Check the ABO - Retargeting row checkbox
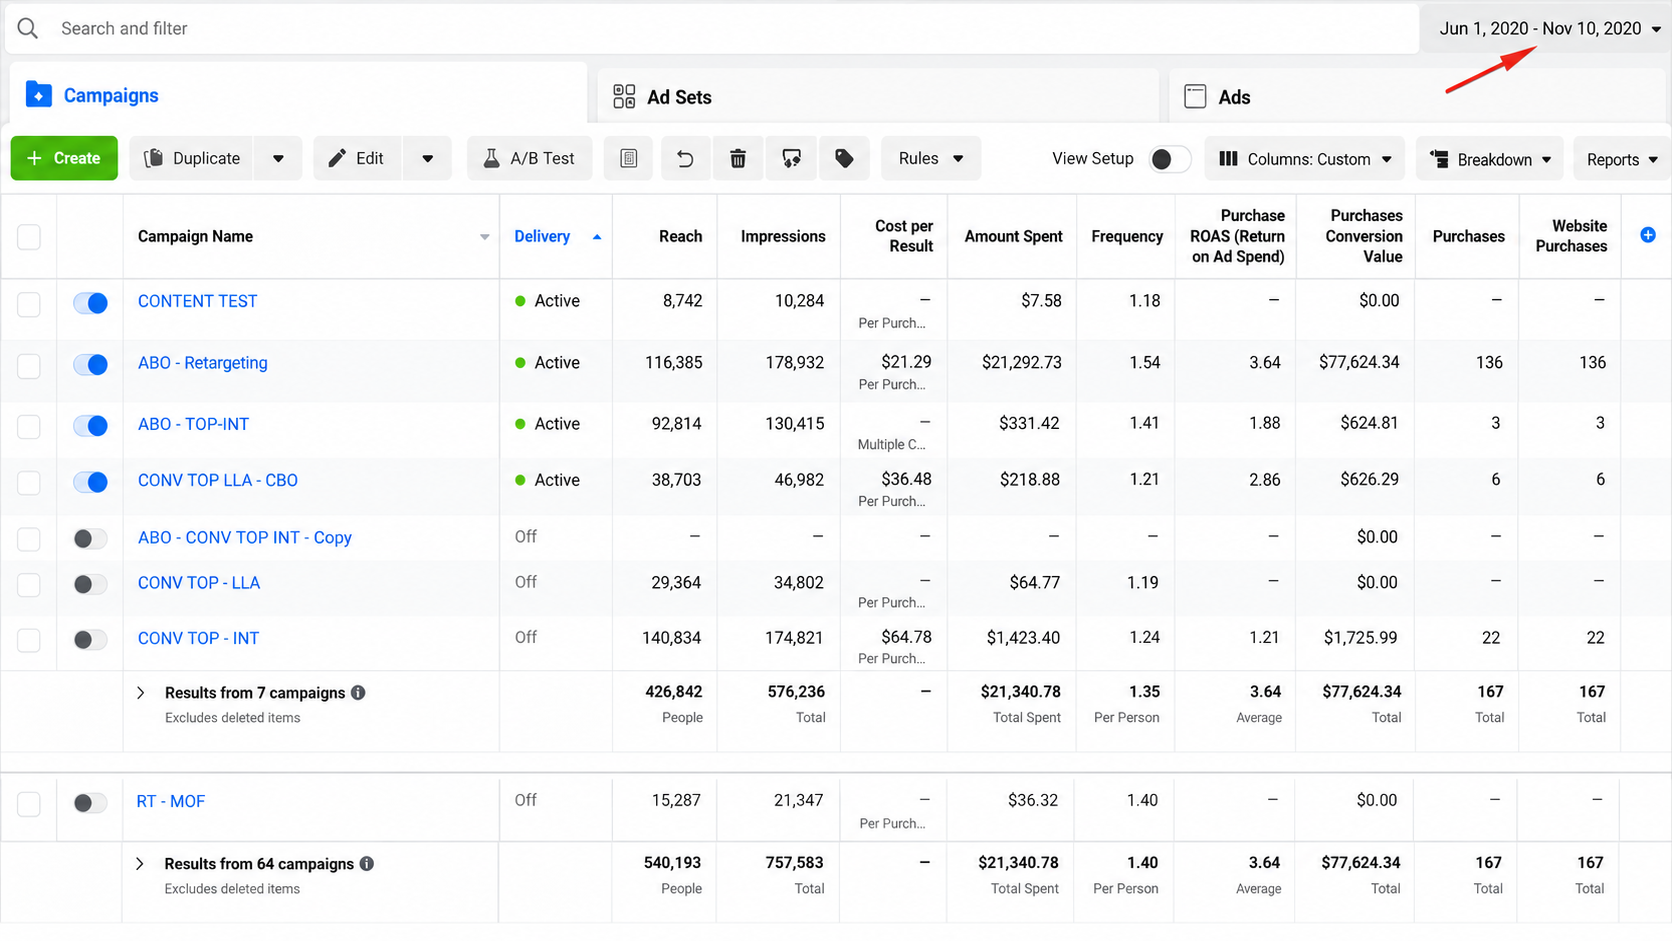The height and width of the screenshot is (941, 1672). coord(29,365)
